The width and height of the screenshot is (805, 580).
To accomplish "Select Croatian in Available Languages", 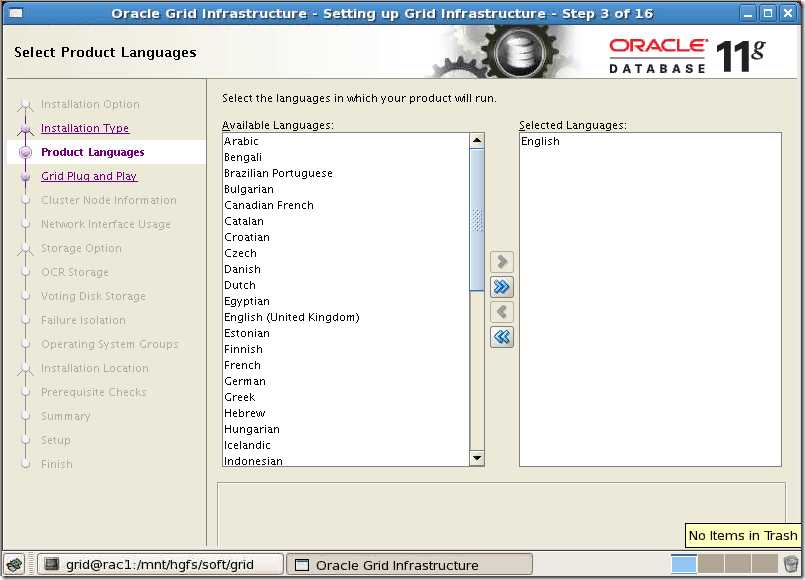I will pos(346,237).
